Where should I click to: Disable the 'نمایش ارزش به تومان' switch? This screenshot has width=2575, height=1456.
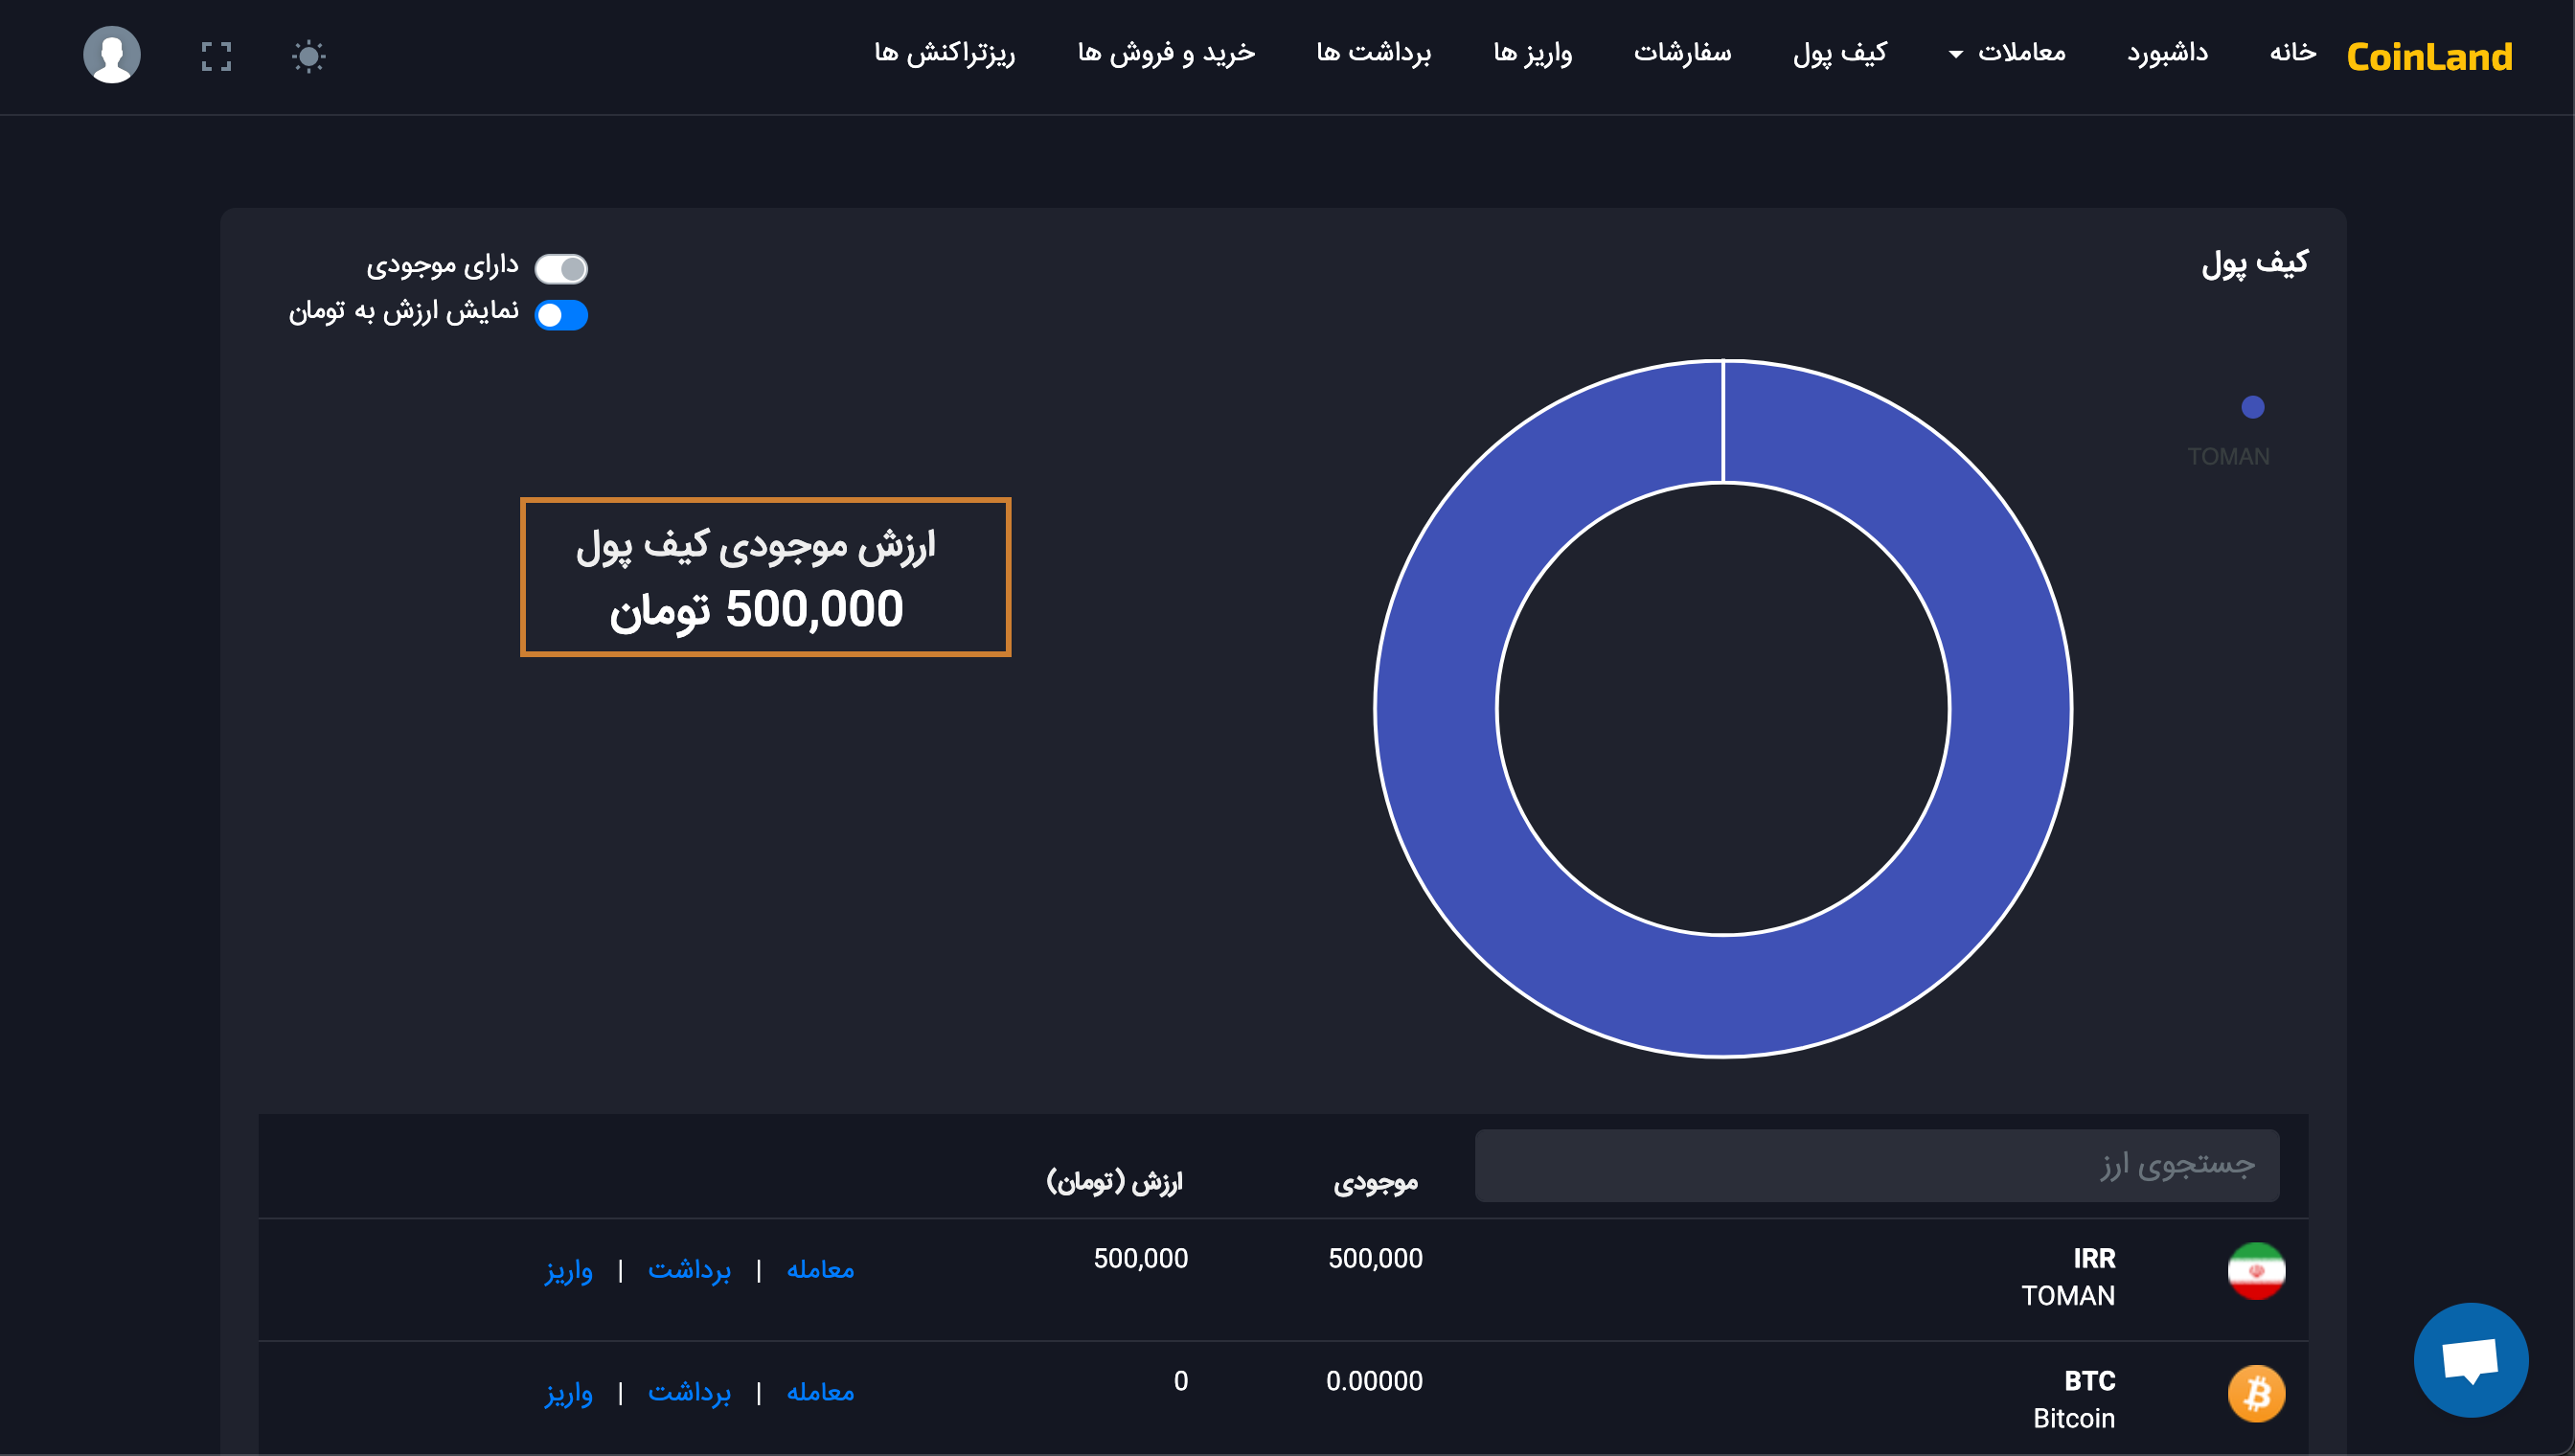561,315
